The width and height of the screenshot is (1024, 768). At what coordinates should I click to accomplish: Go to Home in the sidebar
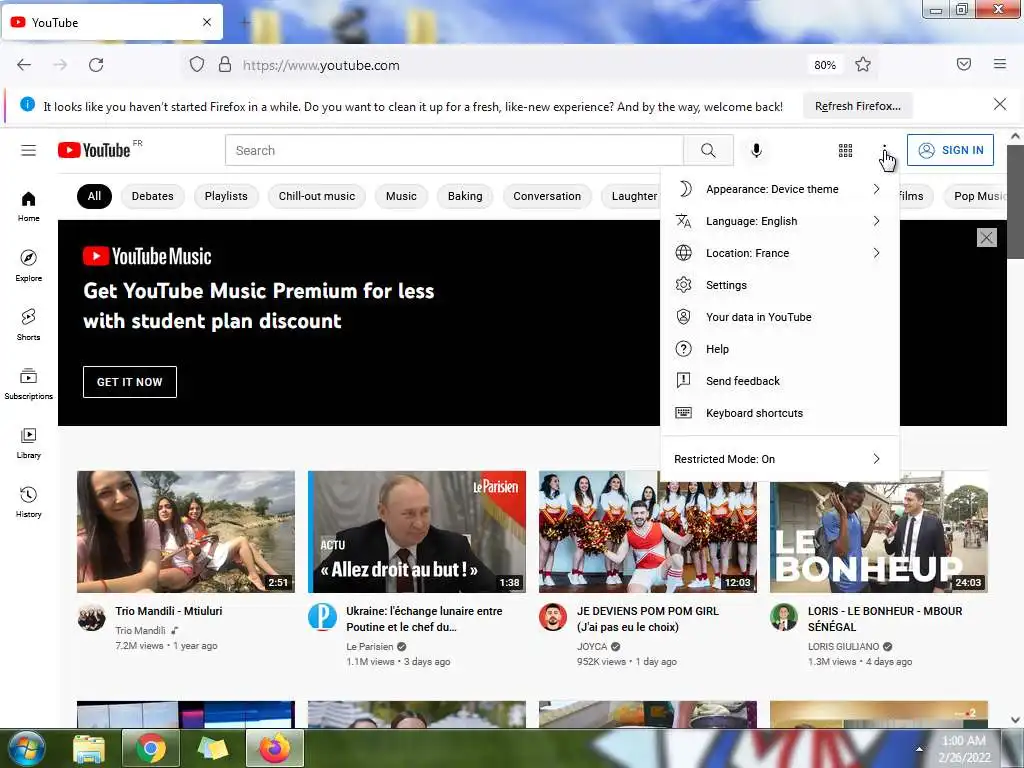pos(28,206)
